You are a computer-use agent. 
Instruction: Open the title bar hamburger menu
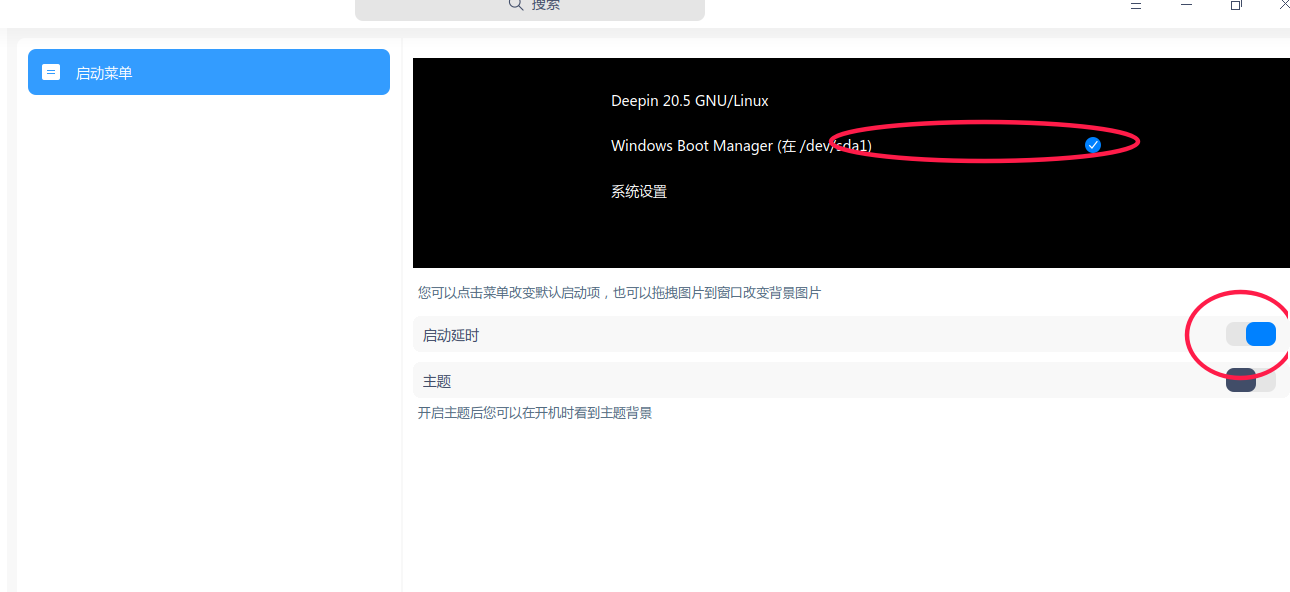[1136, 5]
